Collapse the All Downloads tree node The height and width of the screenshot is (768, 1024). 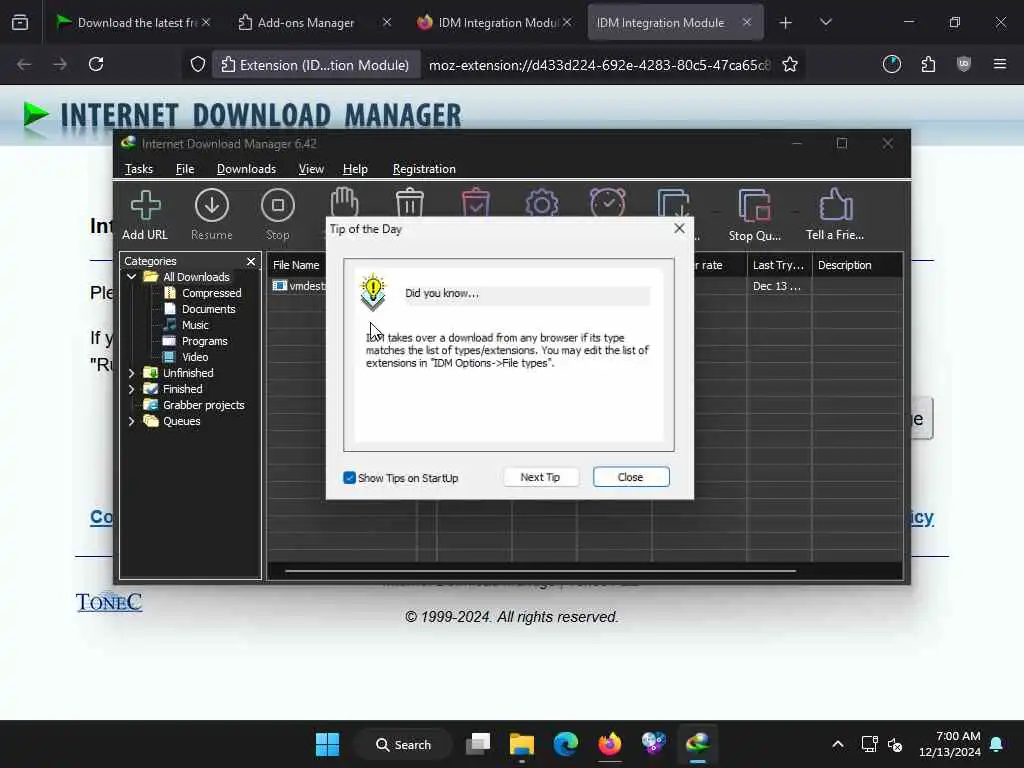click(x=131, y=277)
